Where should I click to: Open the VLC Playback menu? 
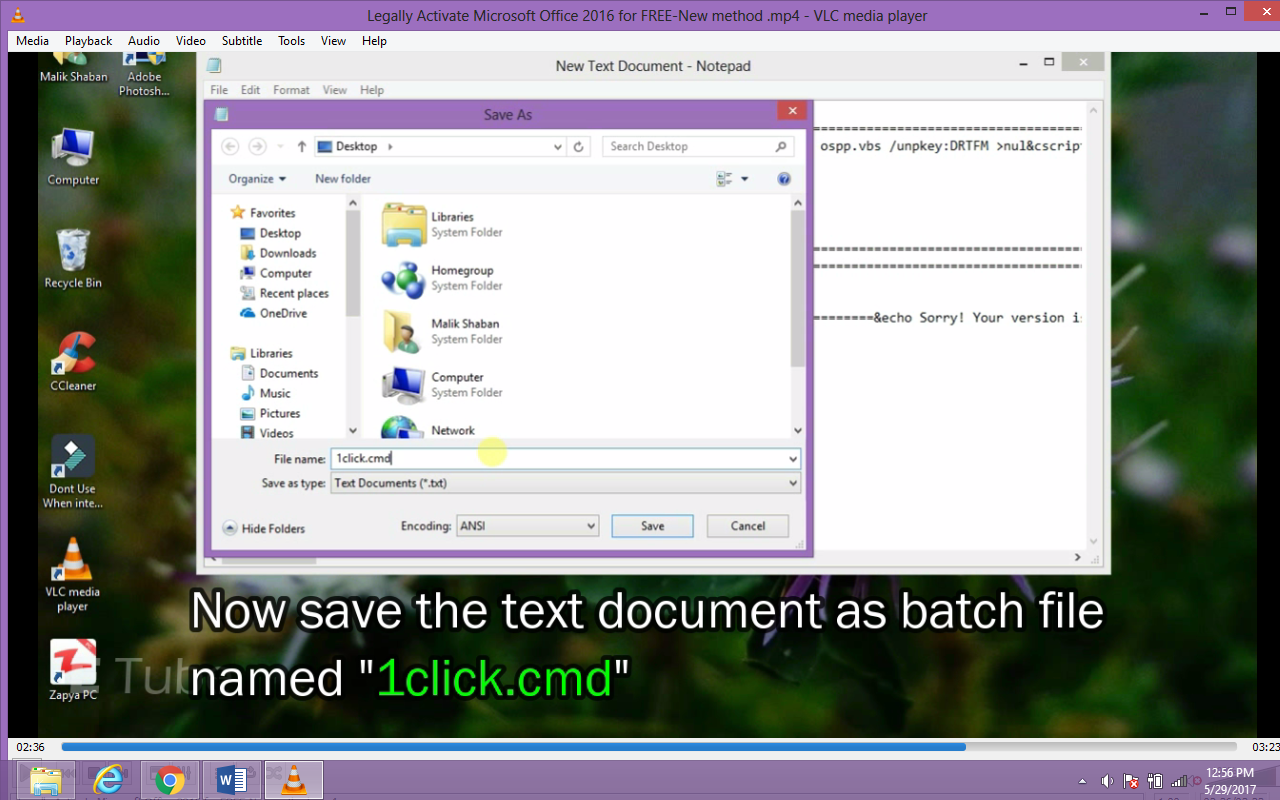click(88, 41)
